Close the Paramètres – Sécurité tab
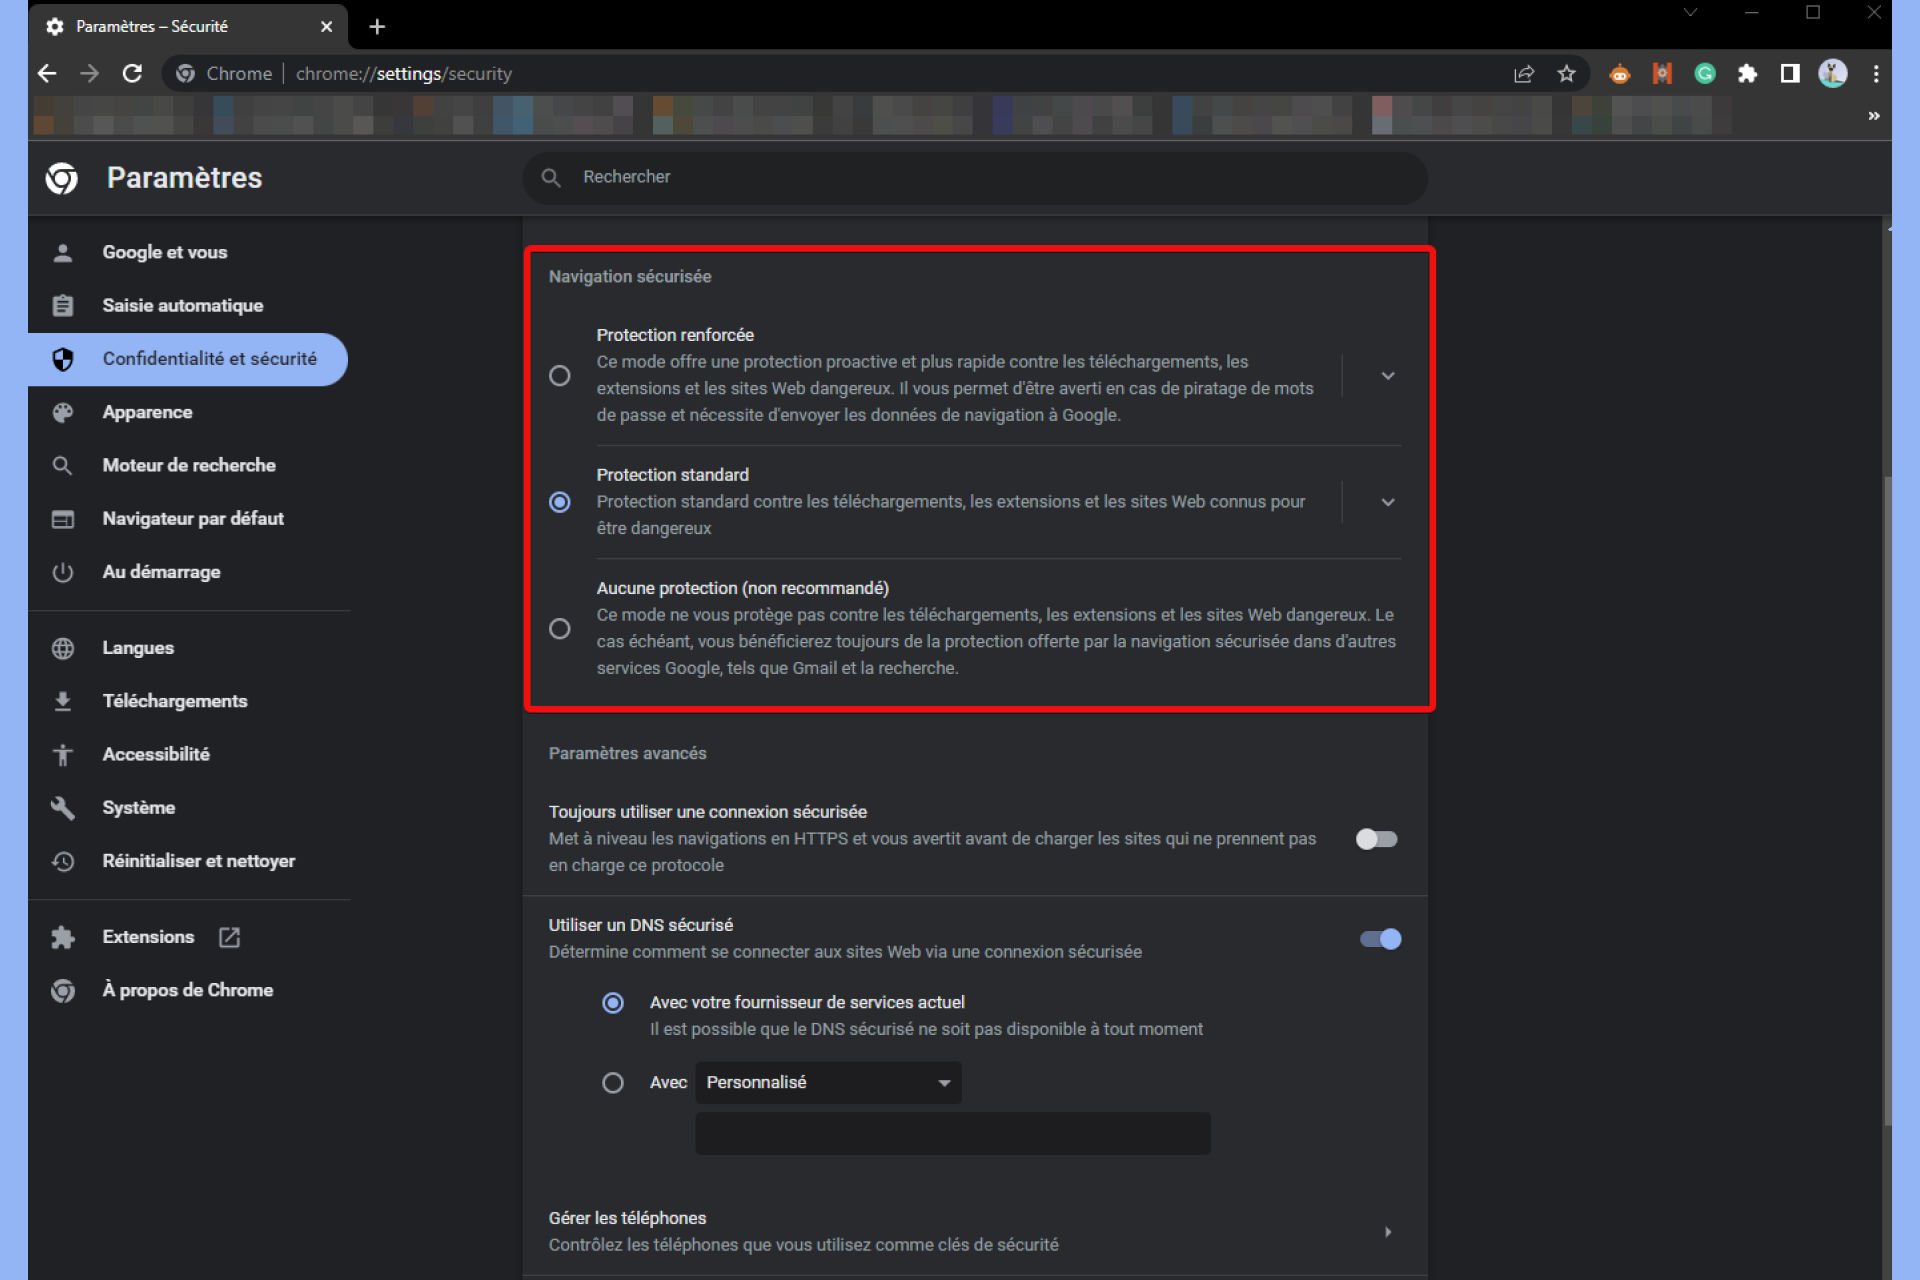This screenshot has width=1920, height=1280. [326, 27]
